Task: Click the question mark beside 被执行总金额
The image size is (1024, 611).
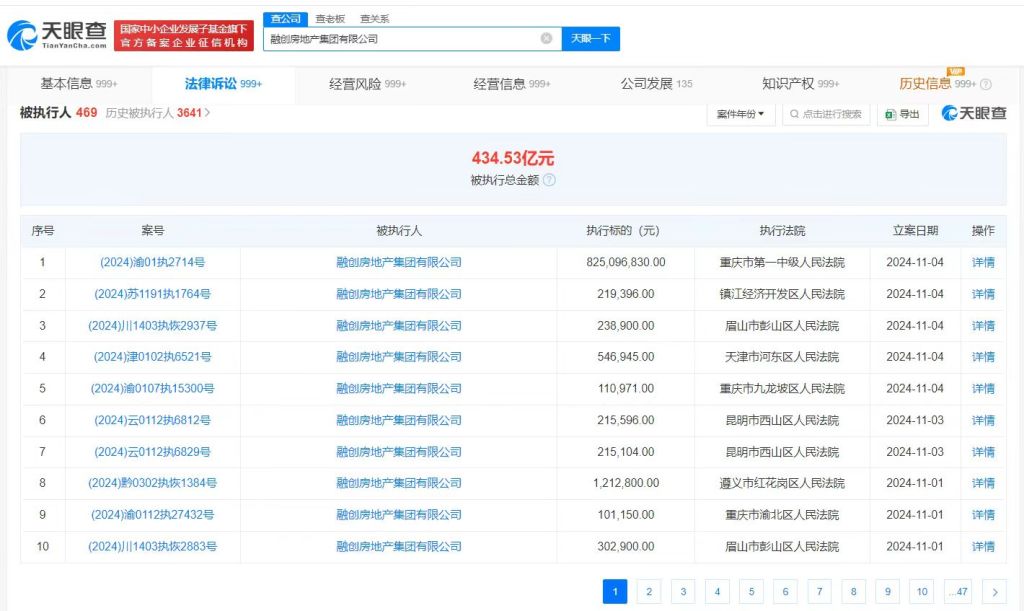Action: [x=549, y=180]
